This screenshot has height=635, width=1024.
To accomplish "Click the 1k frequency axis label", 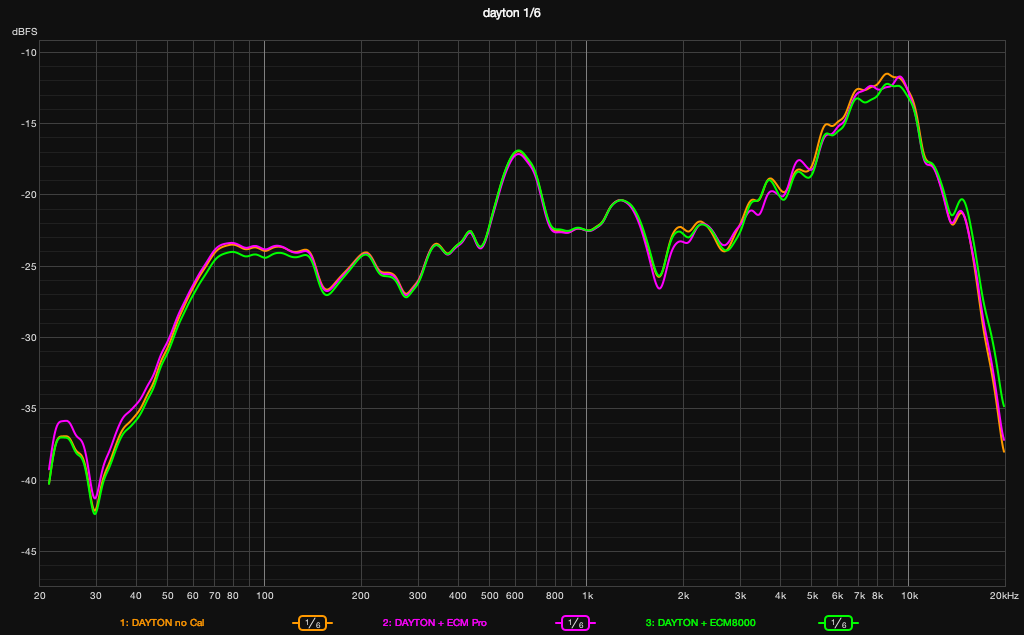I will [587, 596].
